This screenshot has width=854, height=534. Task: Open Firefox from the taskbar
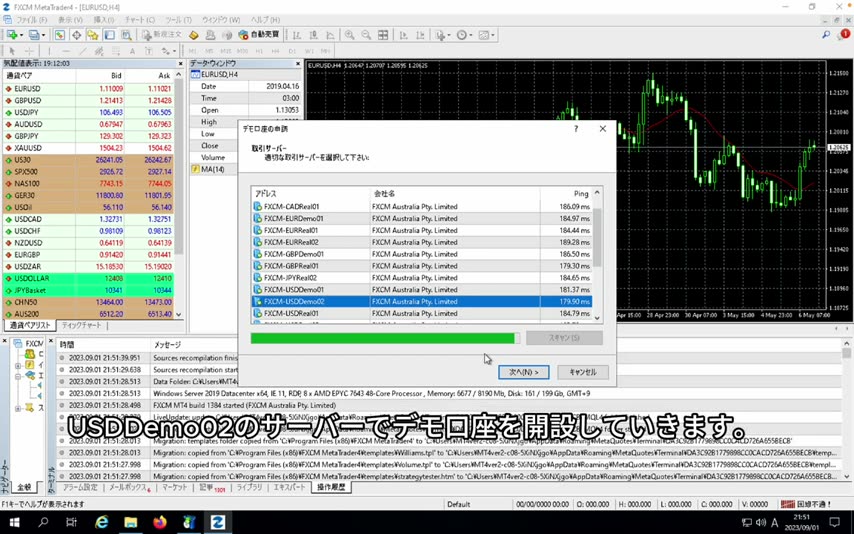(x=160, y=522)
